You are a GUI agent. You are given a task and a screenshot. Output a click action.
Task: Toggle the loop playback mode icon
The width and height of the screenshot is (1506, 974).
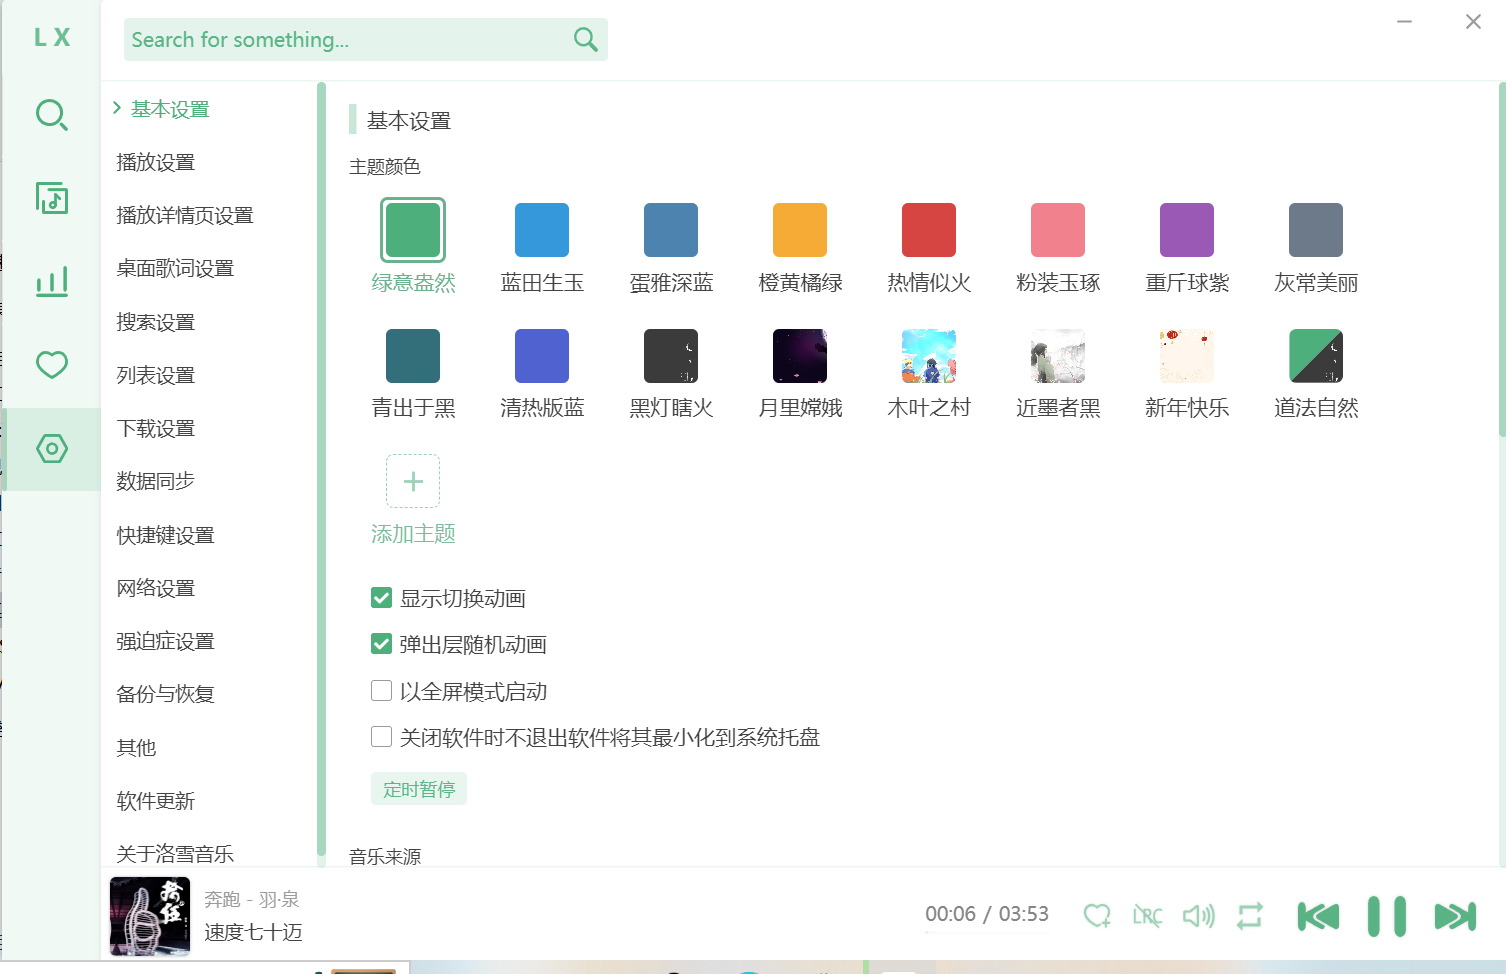(x=1249, y=916)
